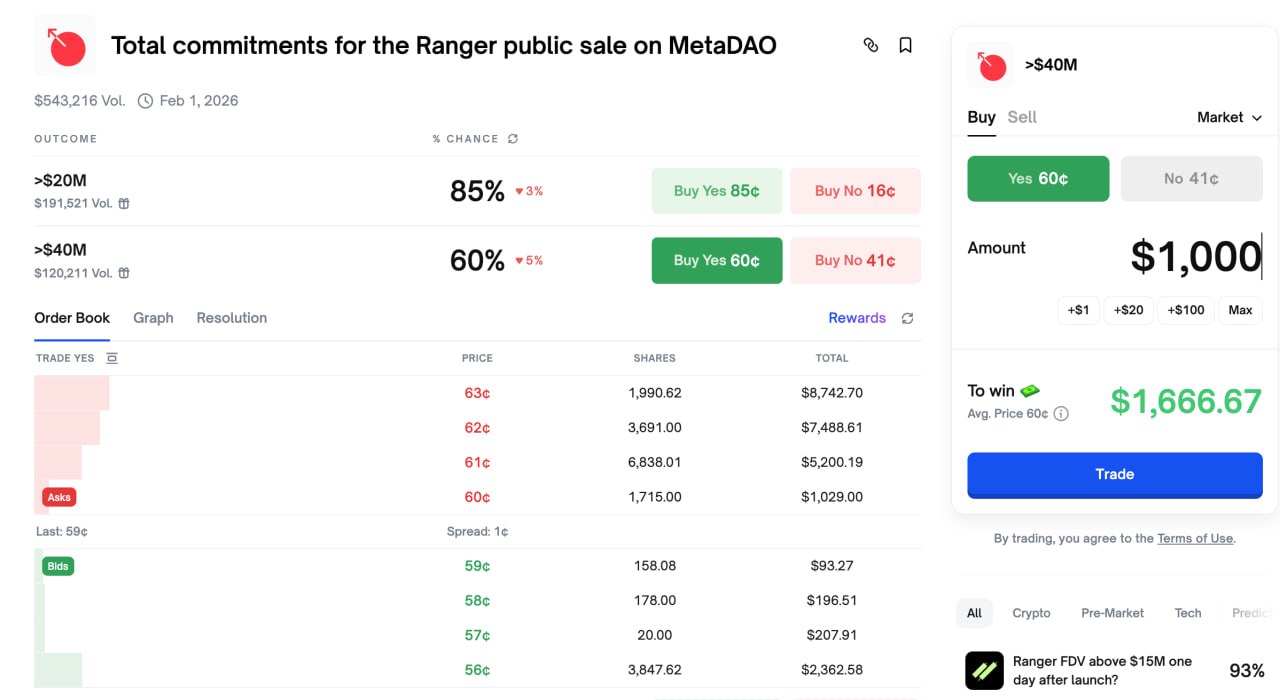Image resolution: width=1280 pixels, height=700 pixels.
Task: Switch to the Resolution tab
Action: point(231,318)
